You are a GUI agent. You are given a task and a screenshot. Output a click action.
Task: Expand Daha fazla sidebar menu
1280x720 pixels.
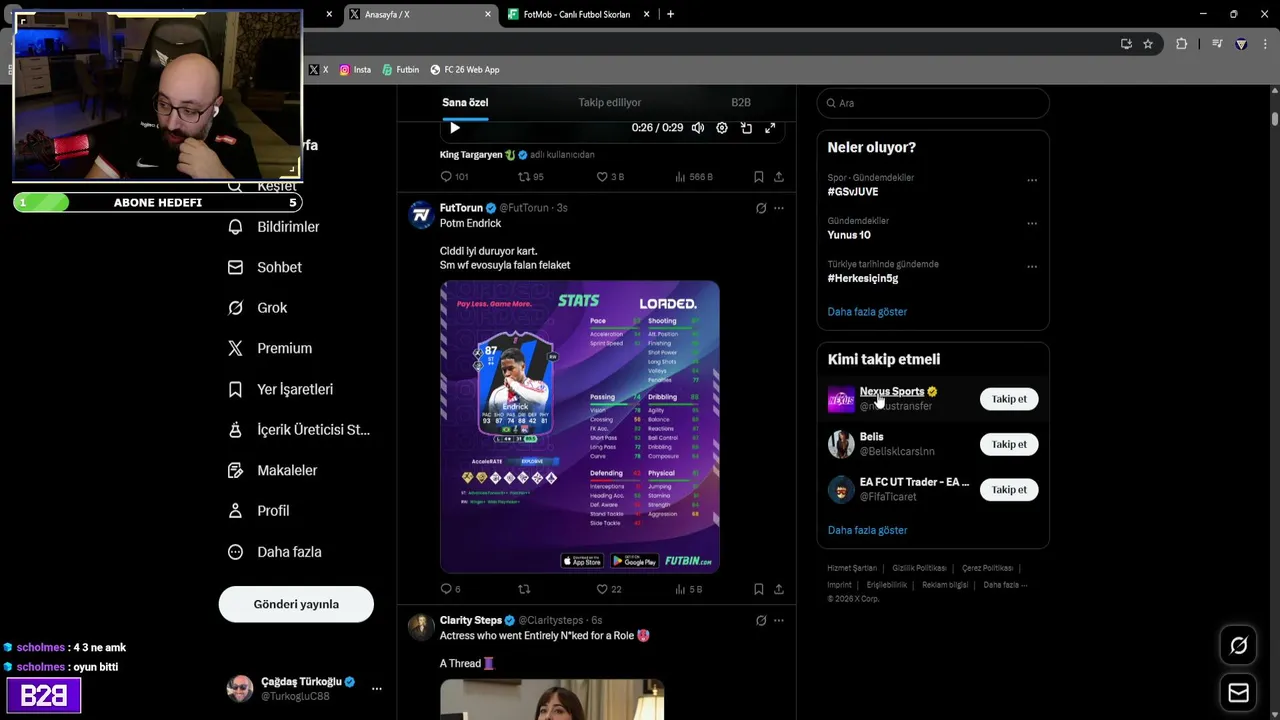click(274, 552)
